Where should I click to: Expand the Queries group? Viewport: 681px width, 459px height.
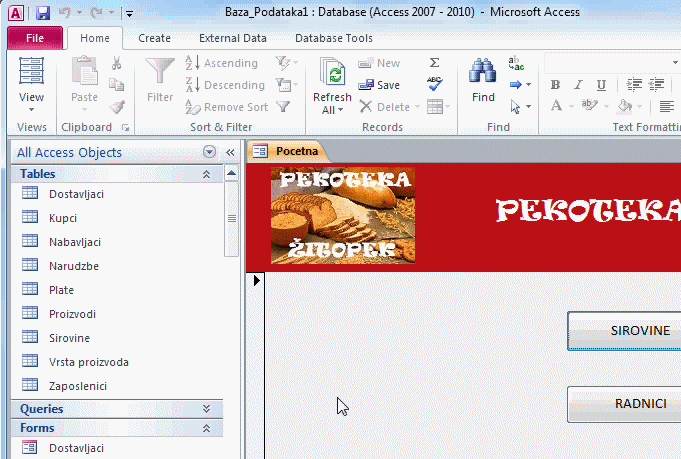point(206,409)
